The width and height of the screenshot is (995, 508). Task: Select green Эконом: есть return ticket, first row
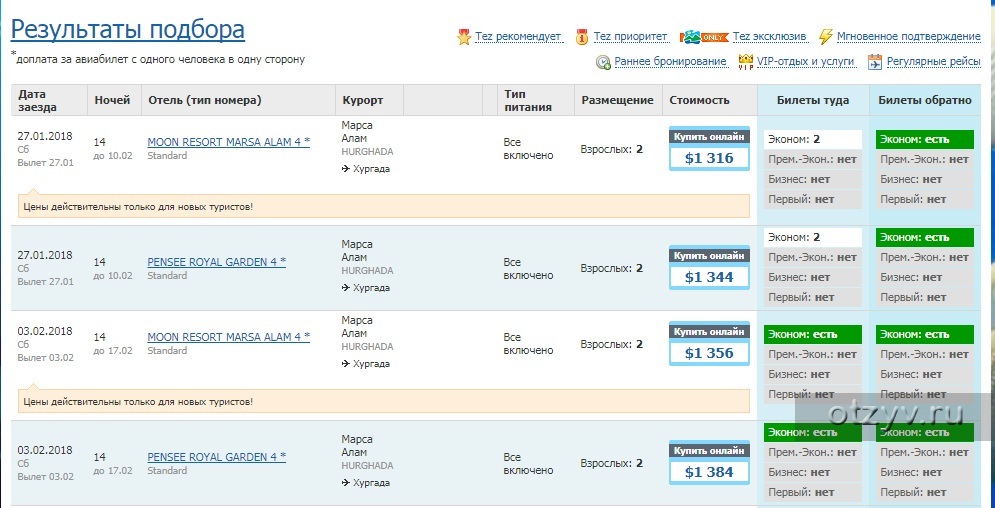924,139
